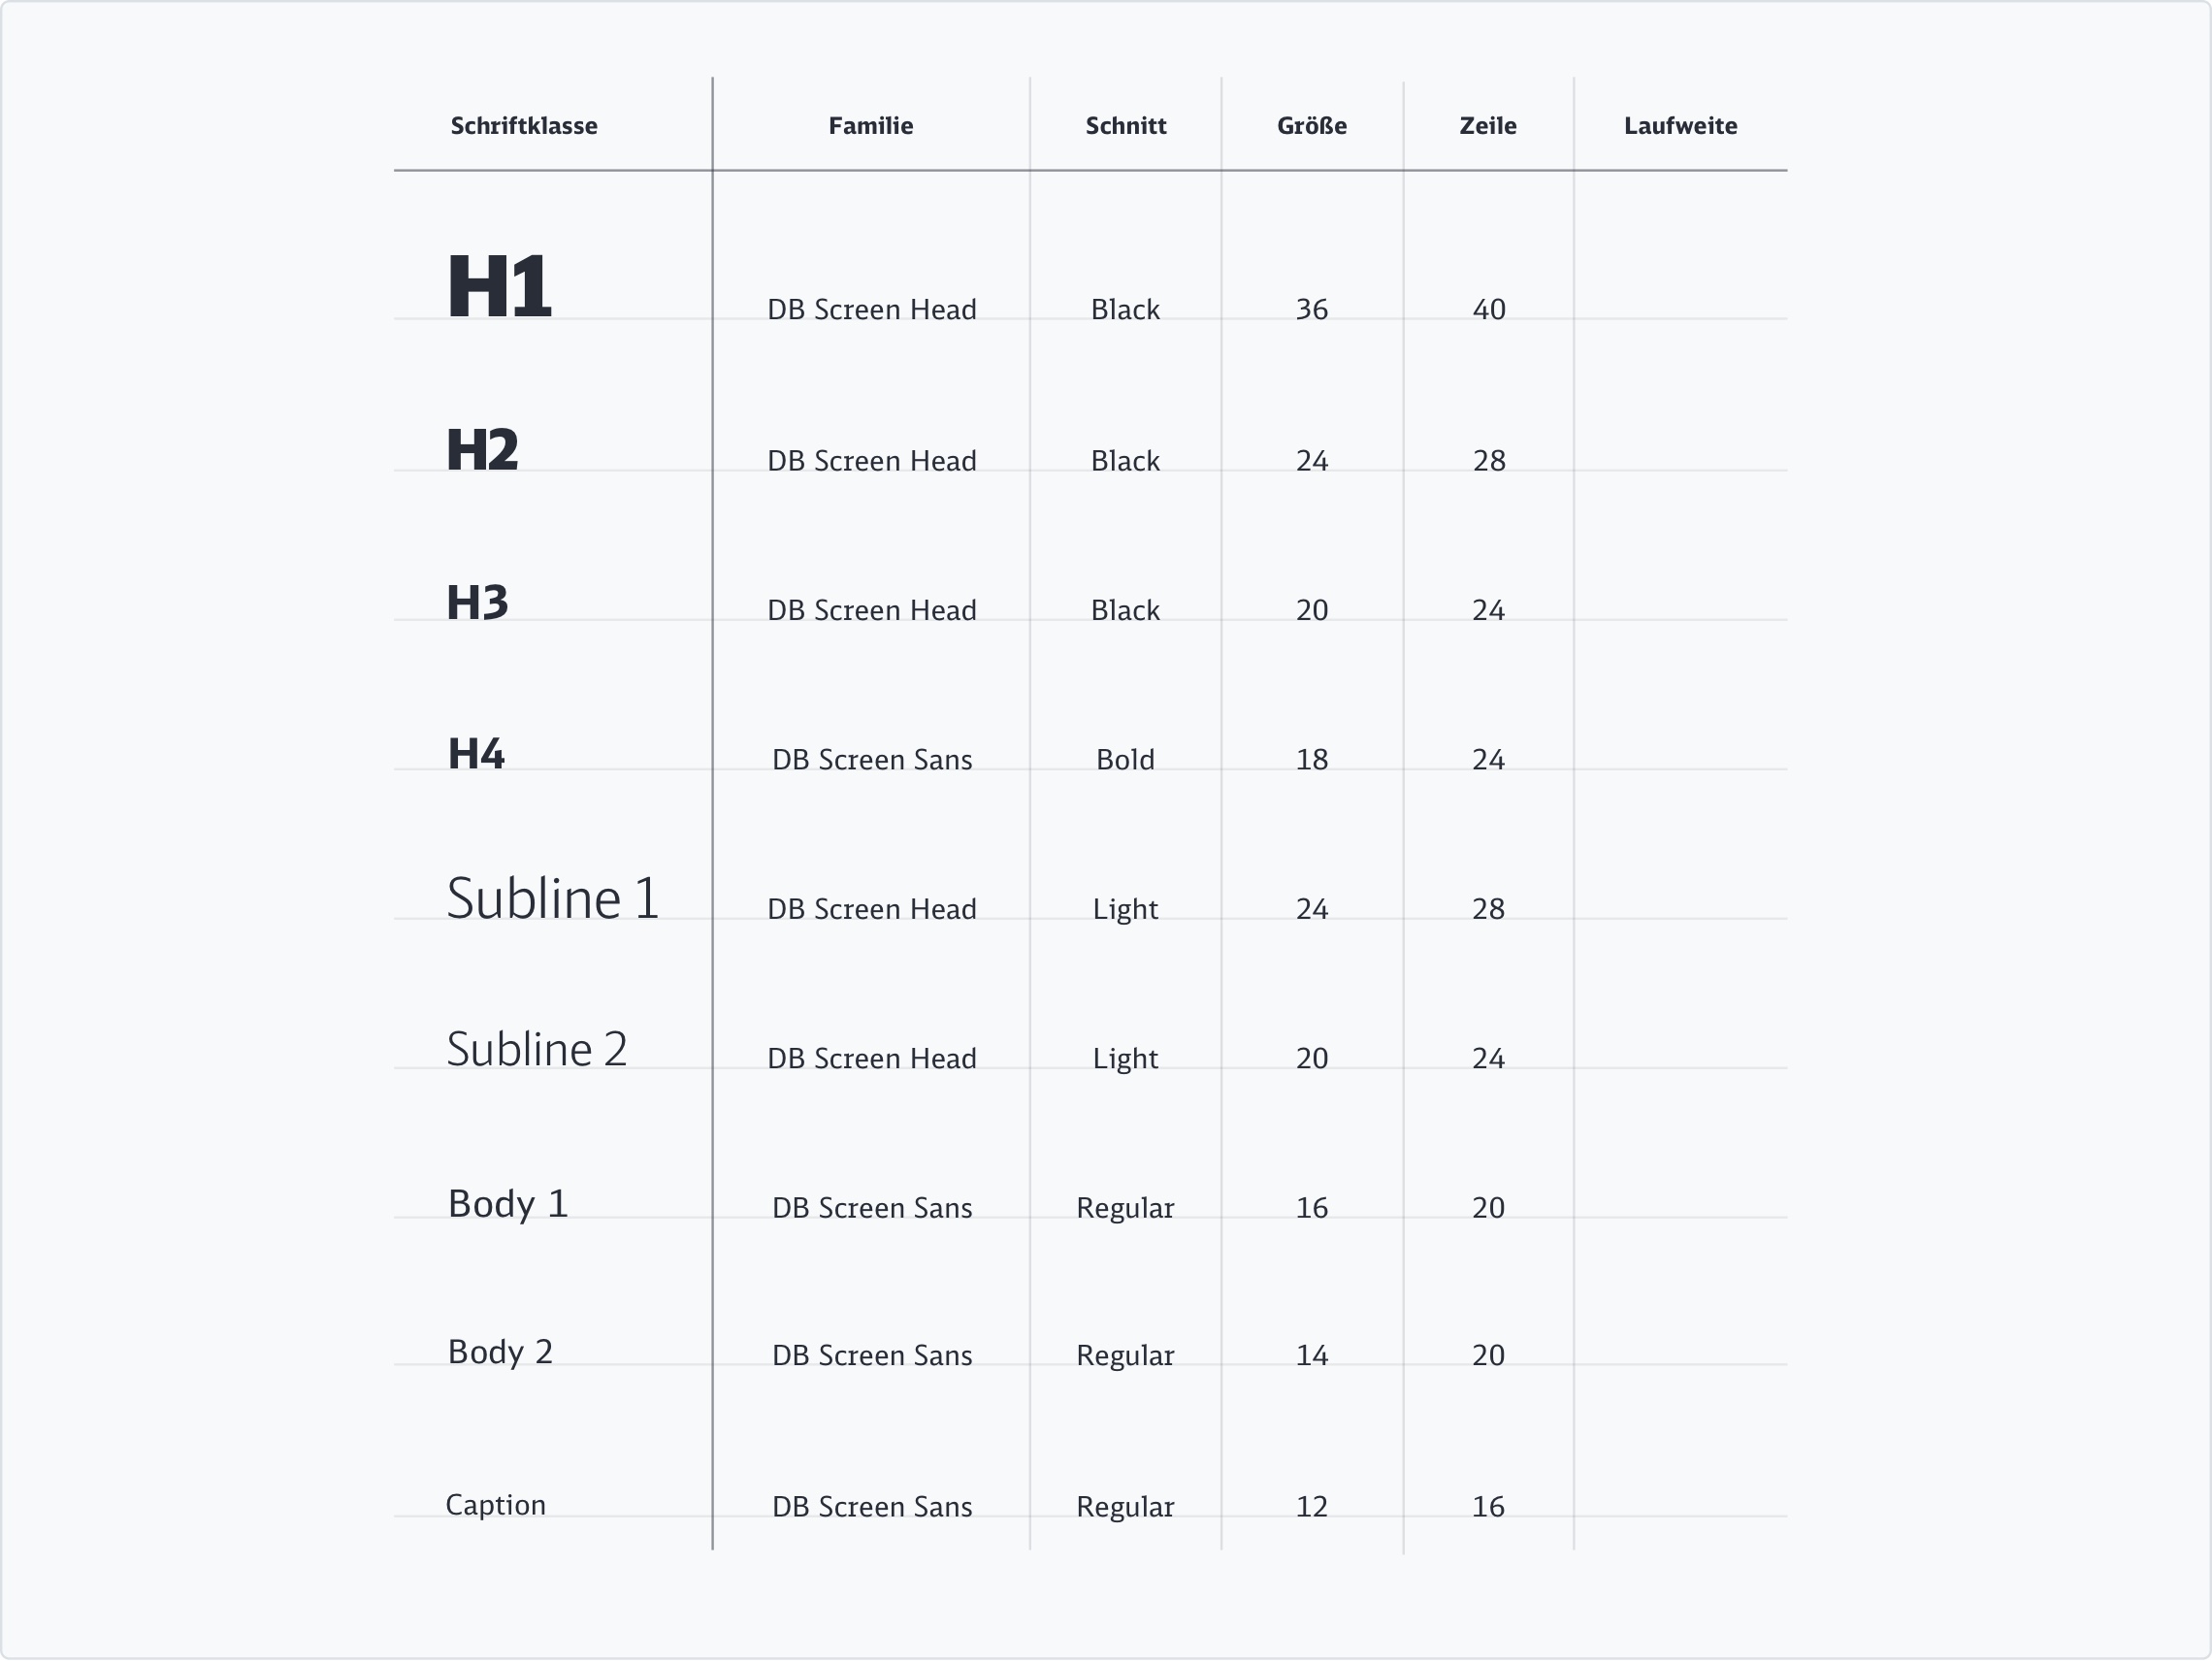Click the Subline 1 type sample
The height and width of the screenshot is (1663, 2212).
tap(552, 898)
